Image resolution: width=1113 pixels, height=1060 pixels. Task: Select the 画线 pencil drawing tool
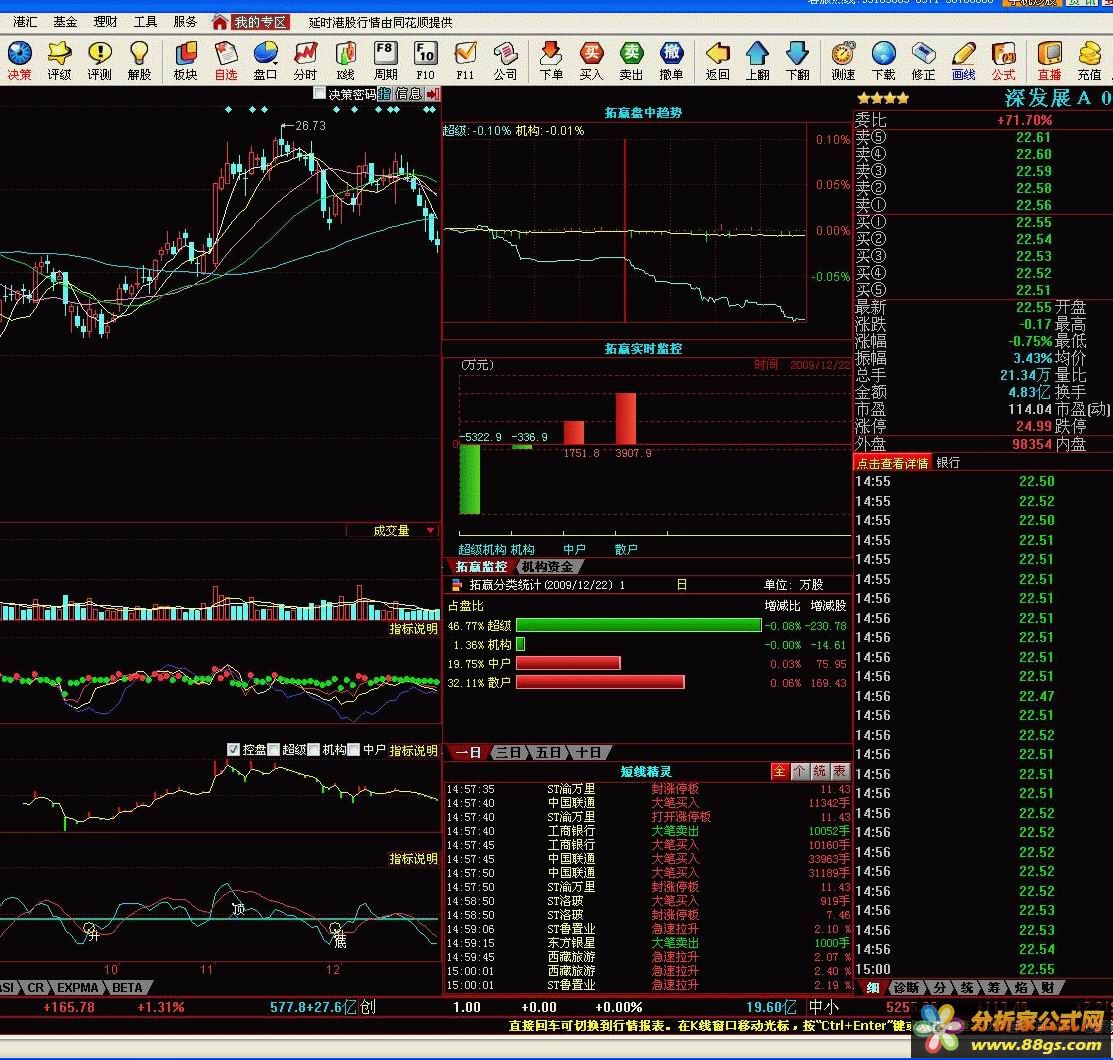point(963,60)
